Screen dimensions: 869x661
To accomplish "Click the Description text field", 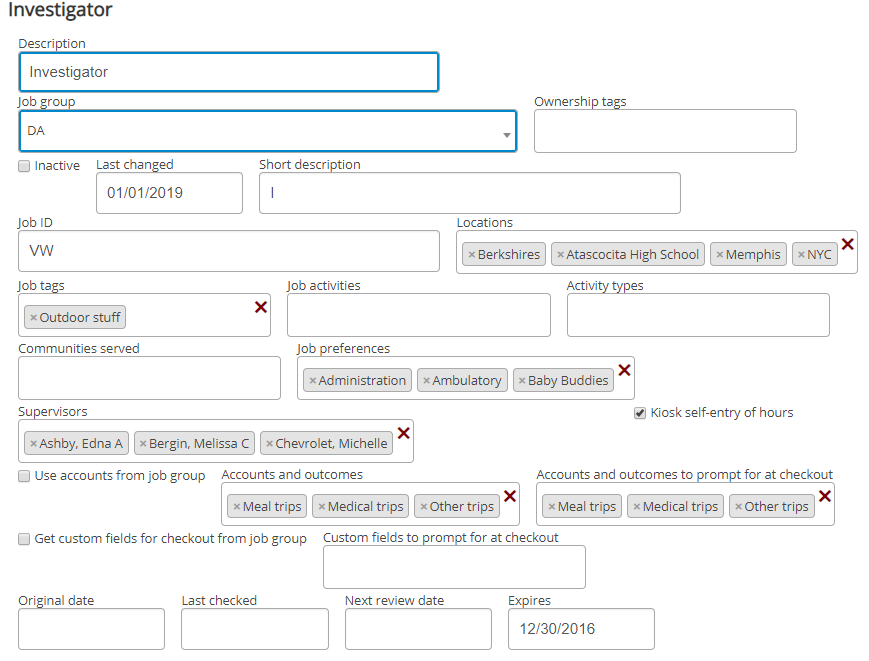I will coord(228,72).
